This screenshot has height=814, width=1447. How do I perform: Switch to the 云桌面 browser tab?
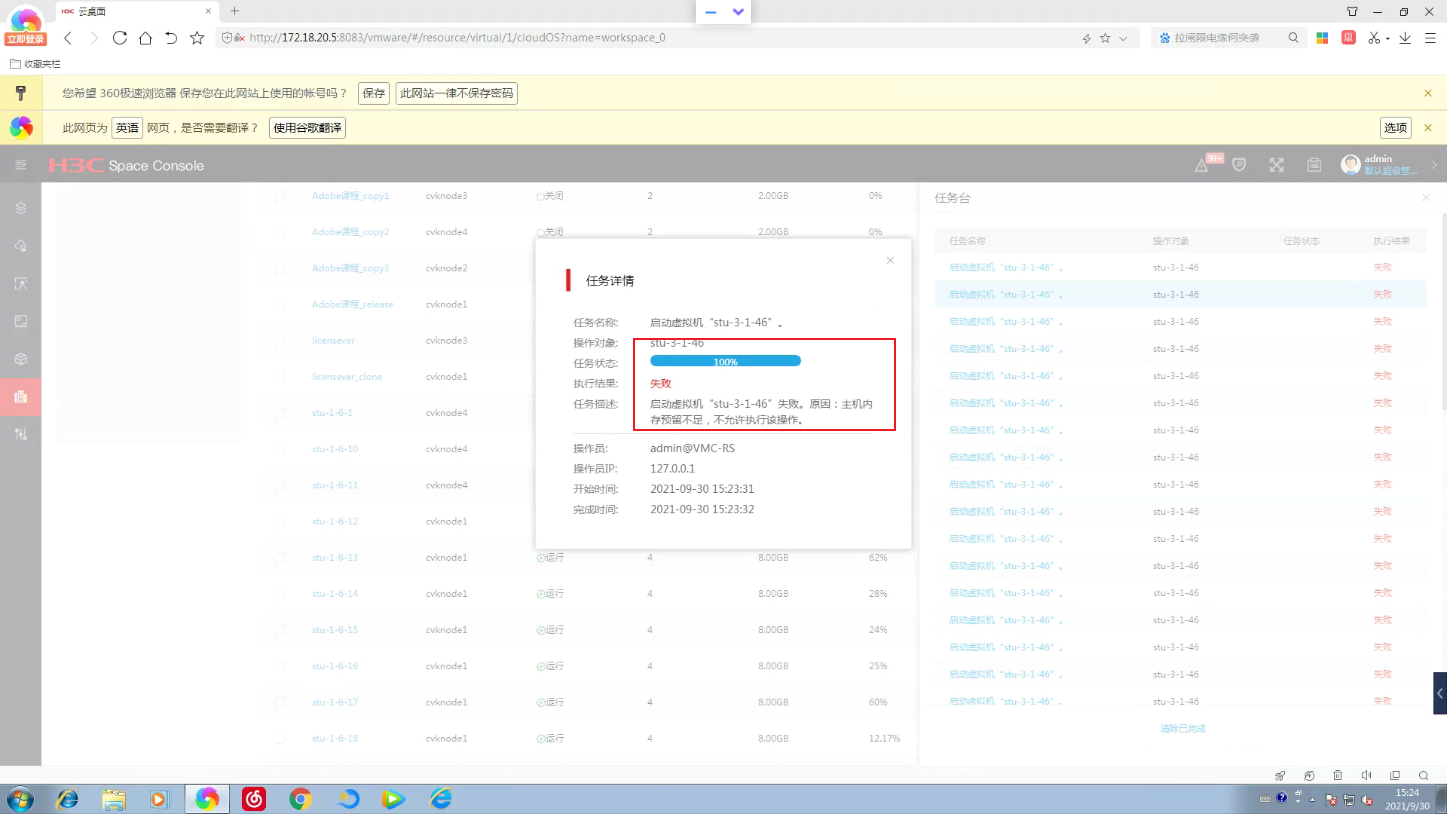90,12
